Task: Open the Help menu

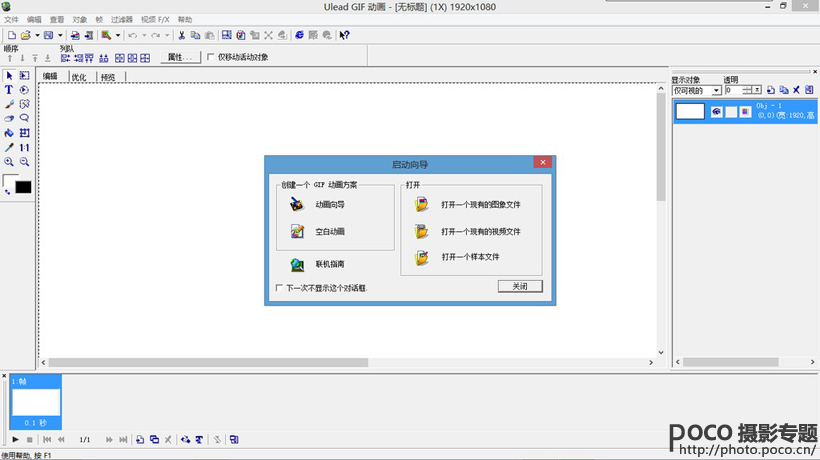Action: coord(185,19)
